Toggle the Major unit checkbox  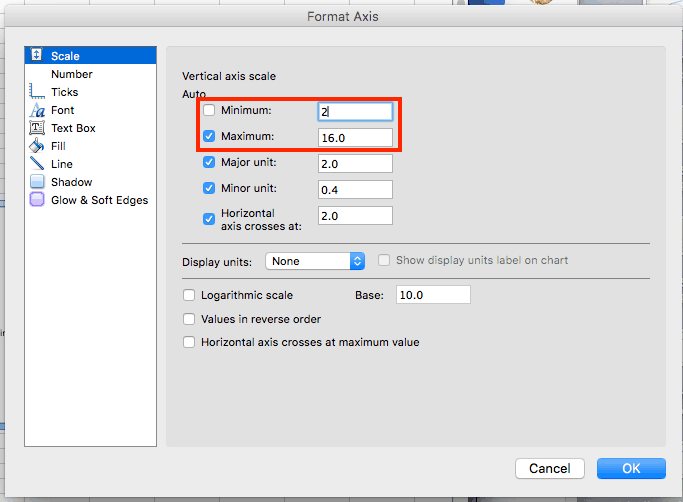point(209,162)
